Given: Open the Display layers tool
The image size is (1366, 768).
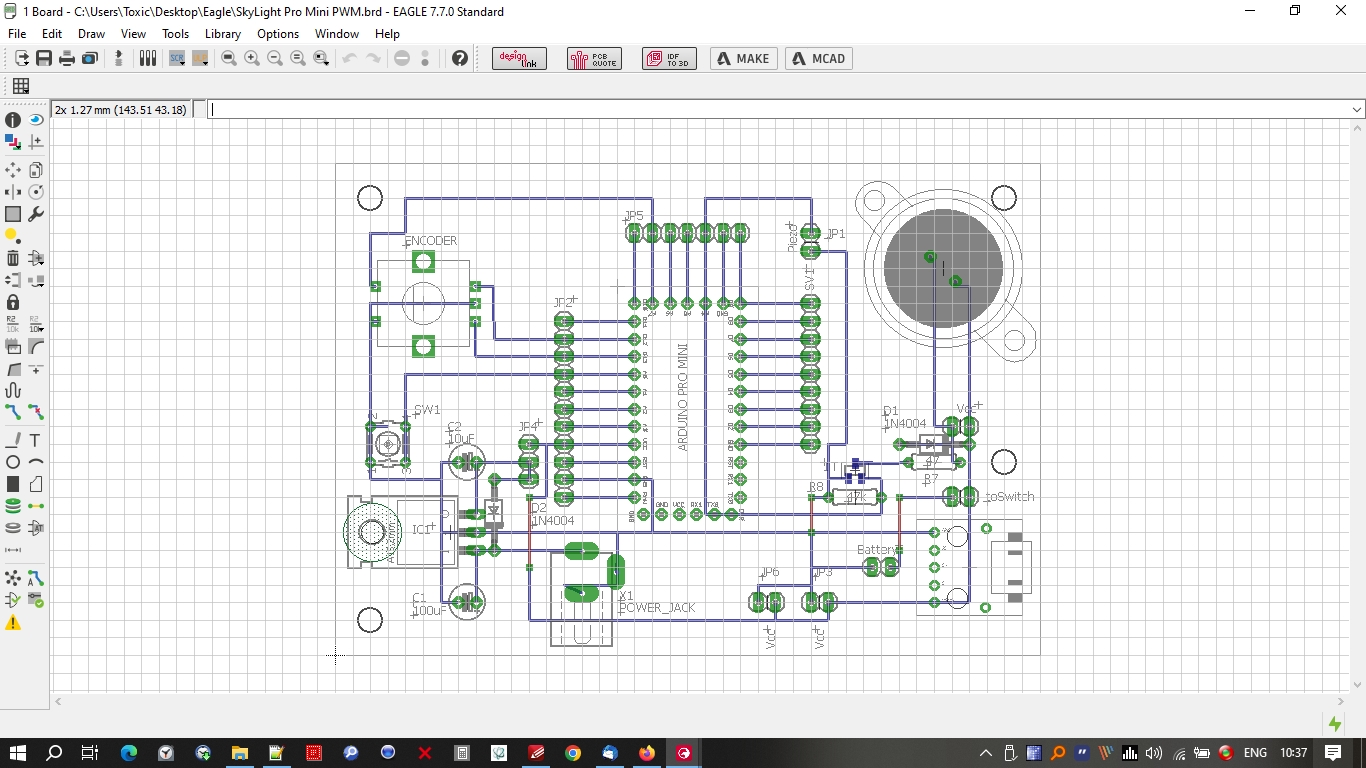Looking at the screenshot, I should tap(13, 142).
